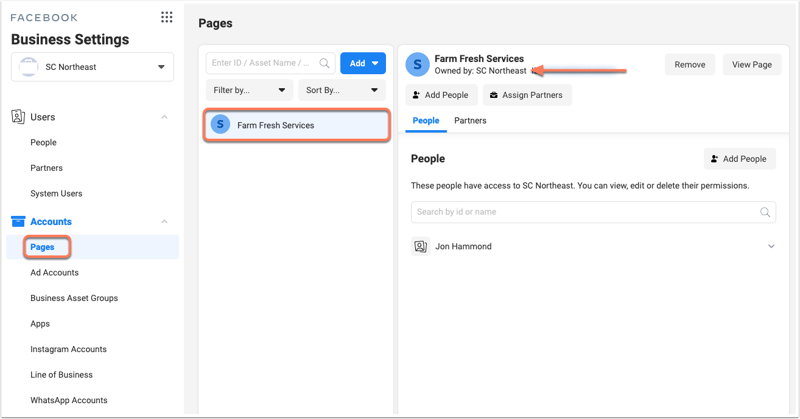
Task: Click Add People button below page name
Action: [x=441, y=95]
